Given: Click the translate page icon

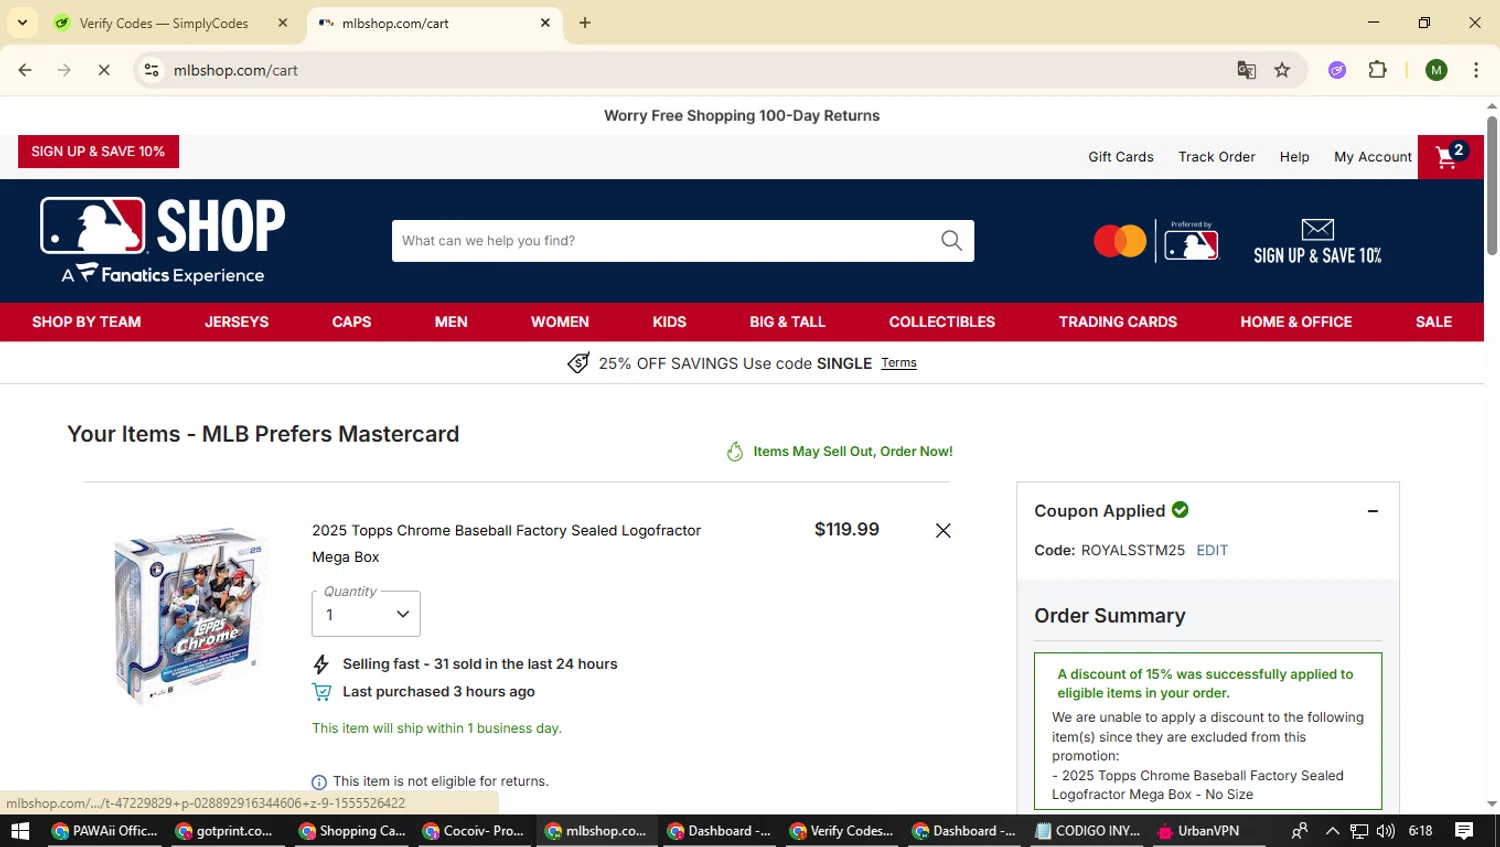Looking at the screenshot, I should coord(1246,70).
